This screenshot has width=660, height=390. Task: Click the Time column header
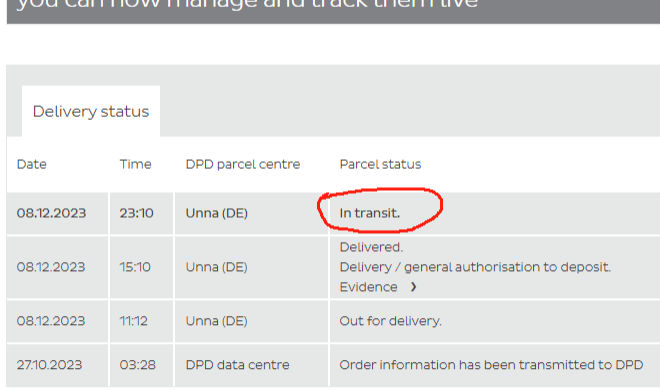pos(135,164)
